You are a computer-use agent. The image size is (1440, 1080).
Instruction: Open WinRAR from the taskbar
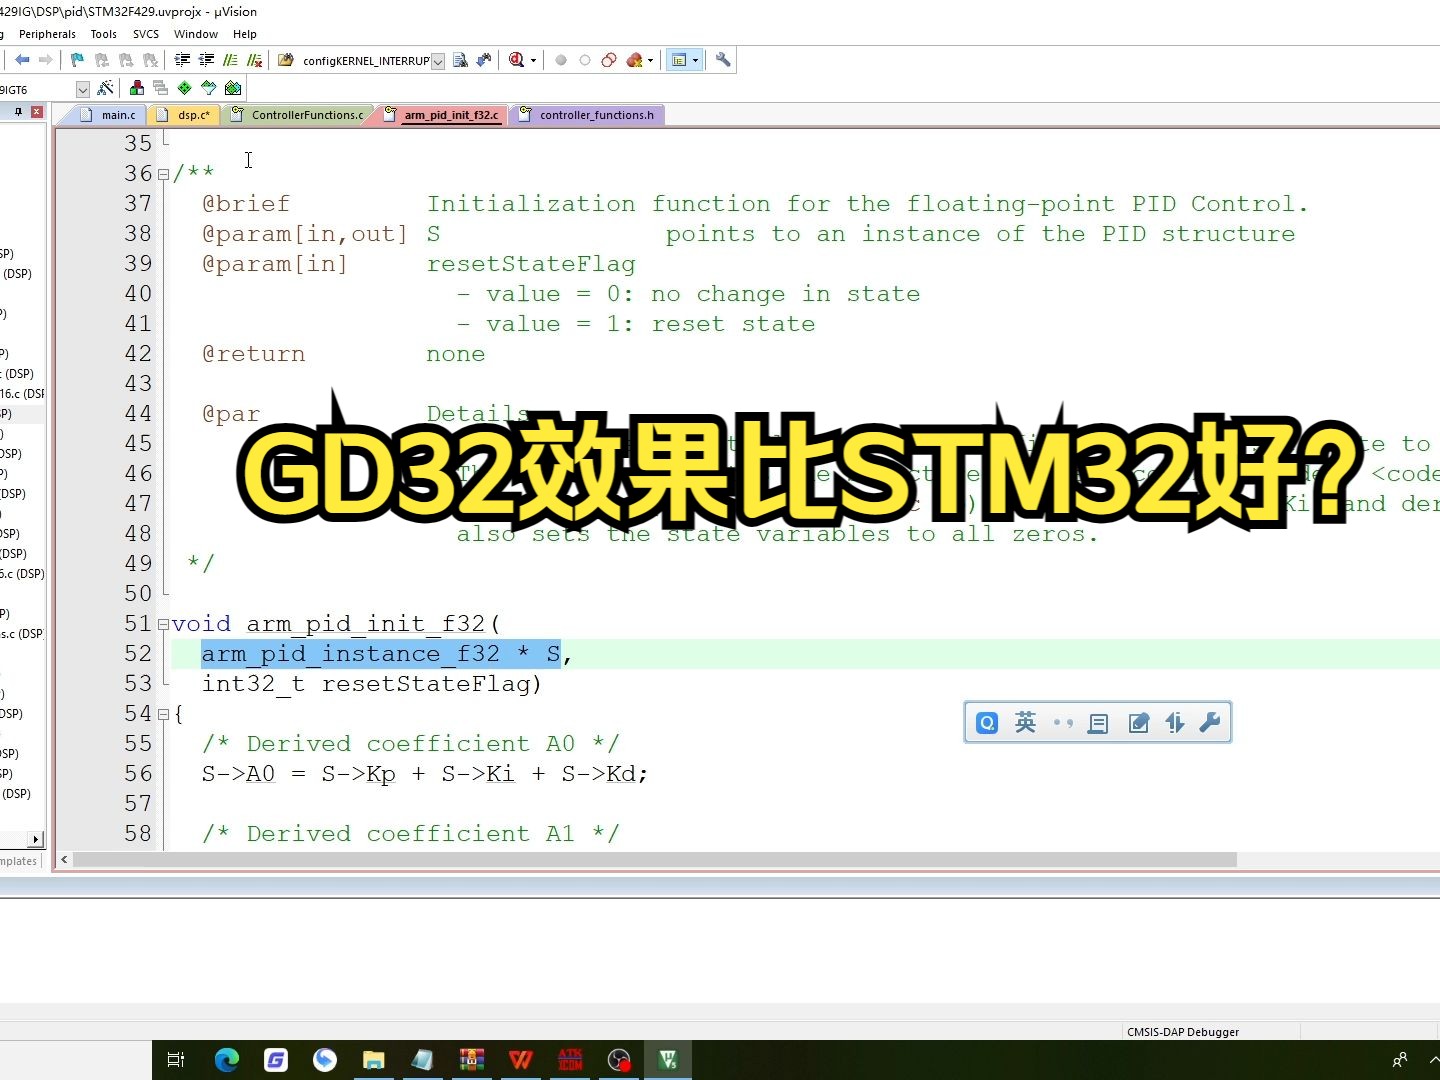tap(472, 1060)
